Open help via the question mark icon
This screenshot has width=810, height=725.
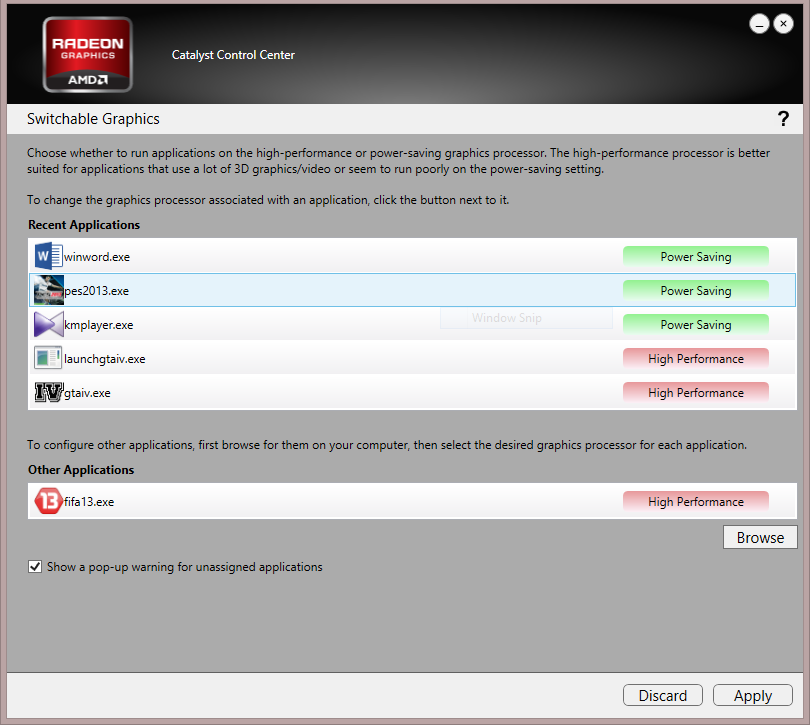tap(783, 119)
